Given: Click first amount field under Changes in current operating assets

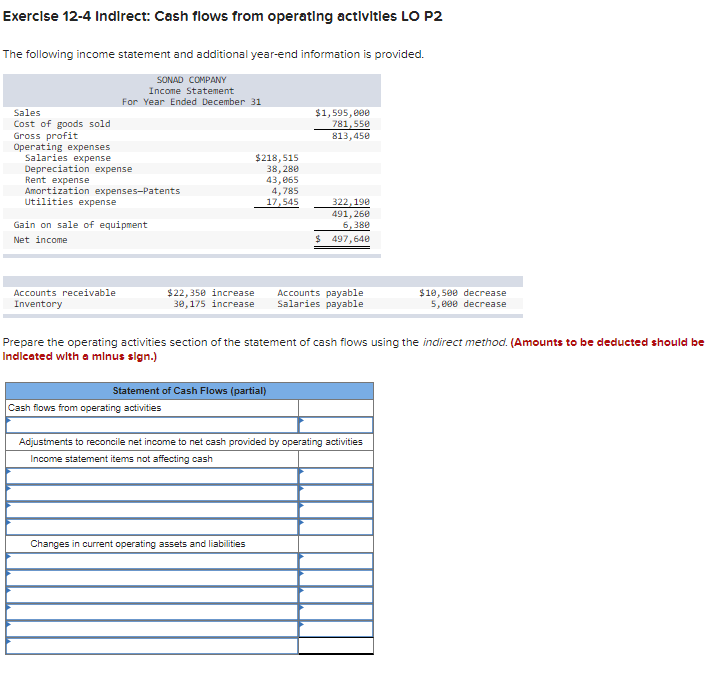Looking at the screenshot, I should coord(336,561).
